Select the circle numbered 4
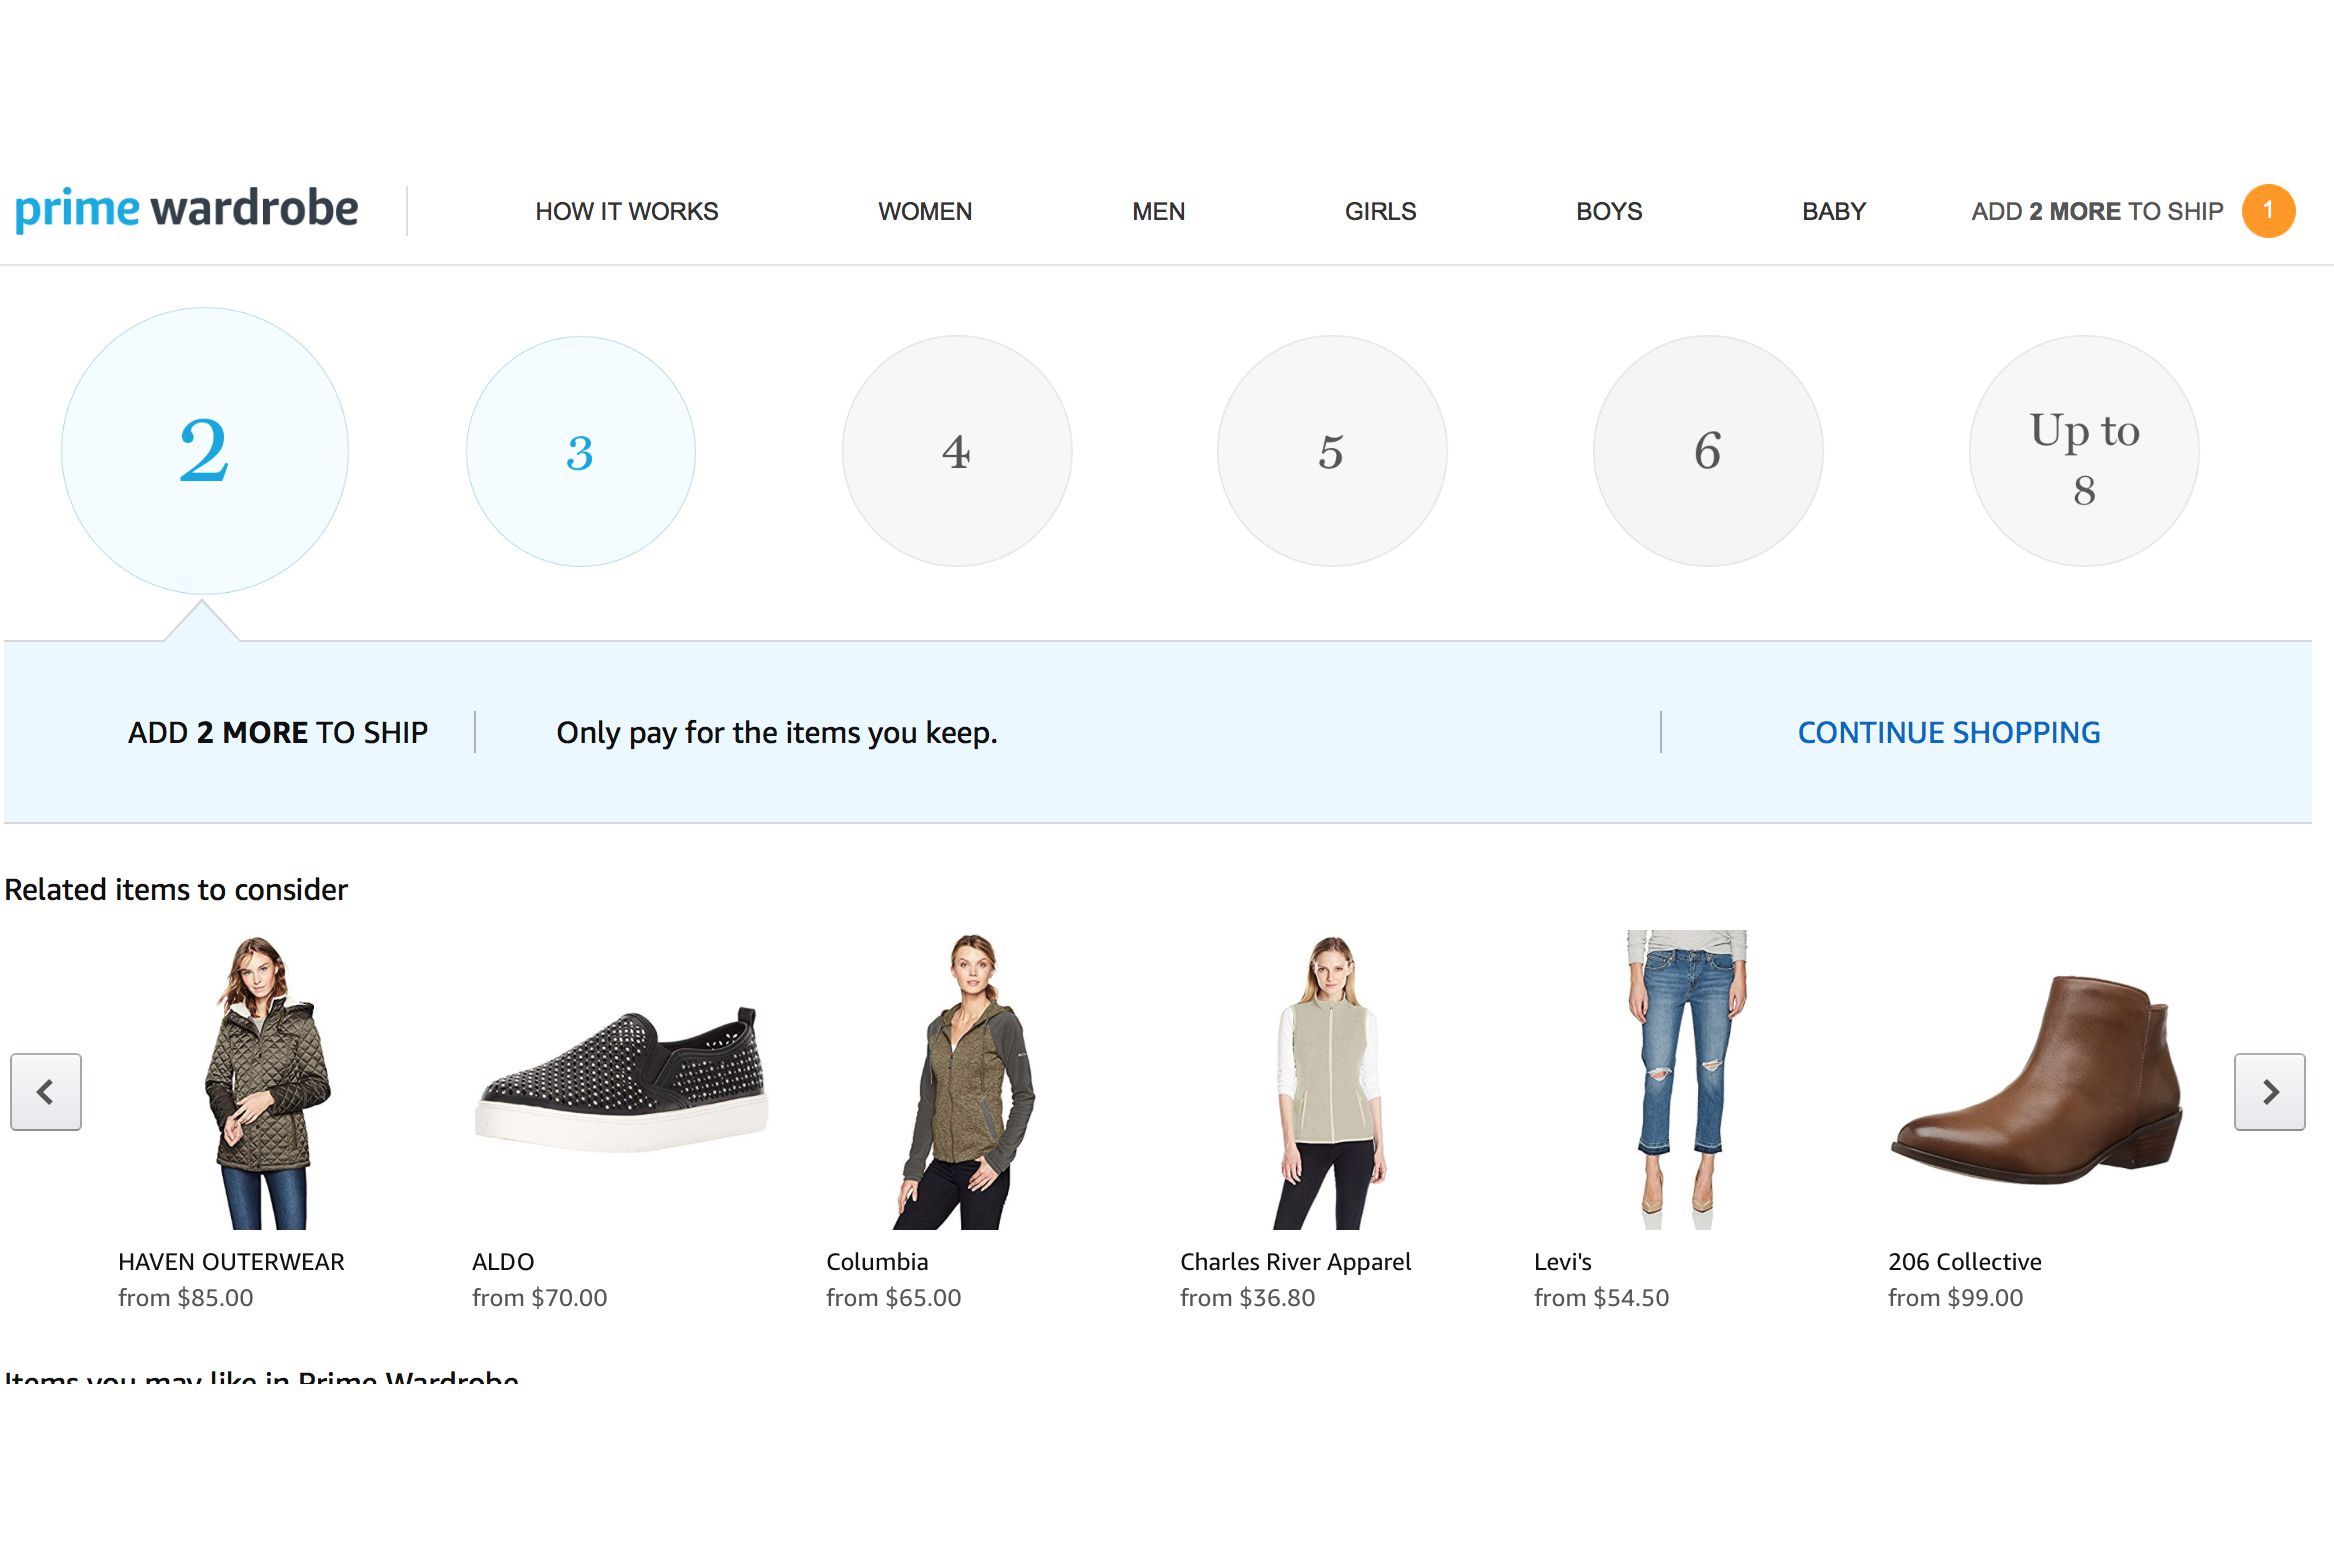Screen dimensions: 2334x1556 (x=957, y=451)
